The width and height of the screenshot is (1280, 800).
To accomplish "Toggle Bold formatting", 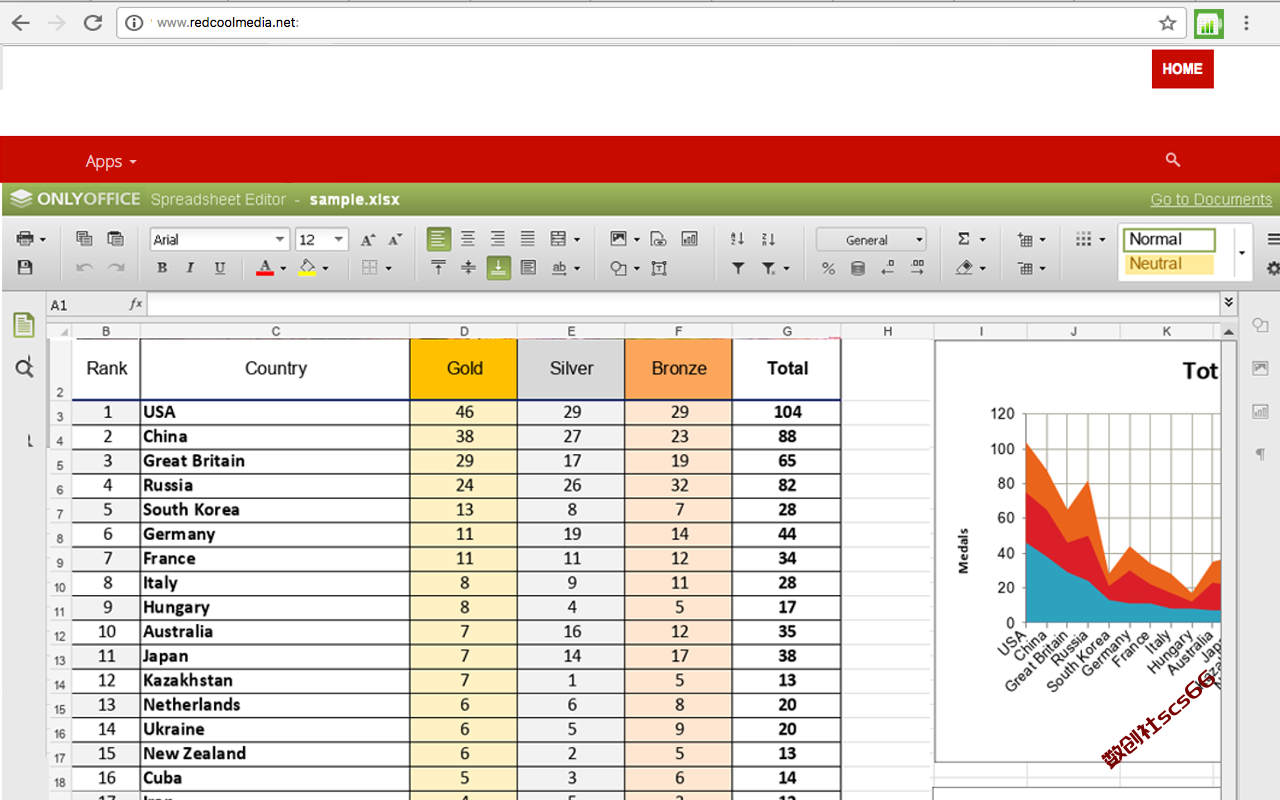I will 162,268.
